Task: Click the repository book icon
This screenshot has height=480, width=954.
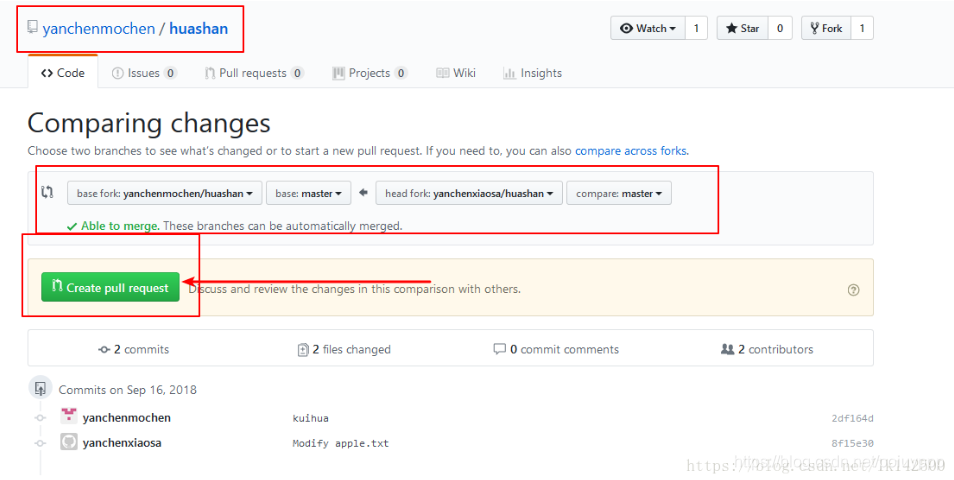Action: (x=32, y=28)
